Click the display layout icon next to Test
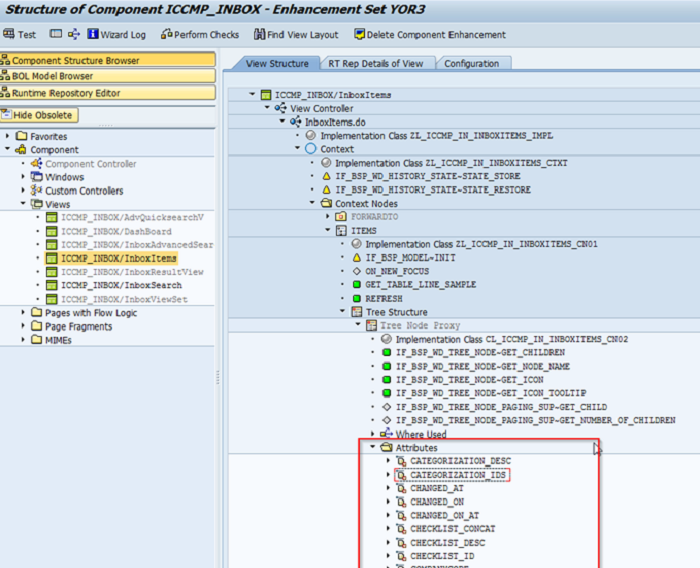Viewport: 700px width, 568px height. coord(56,34)
